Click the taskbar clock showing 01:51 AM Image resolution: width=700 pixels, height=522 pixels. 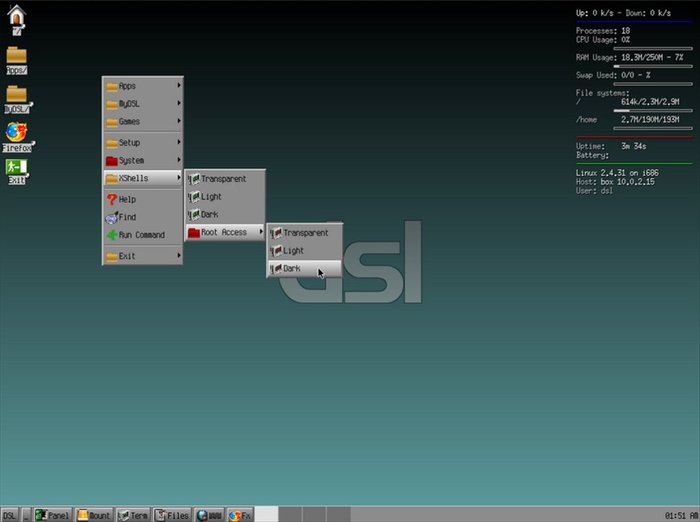[x=679, y=515]
